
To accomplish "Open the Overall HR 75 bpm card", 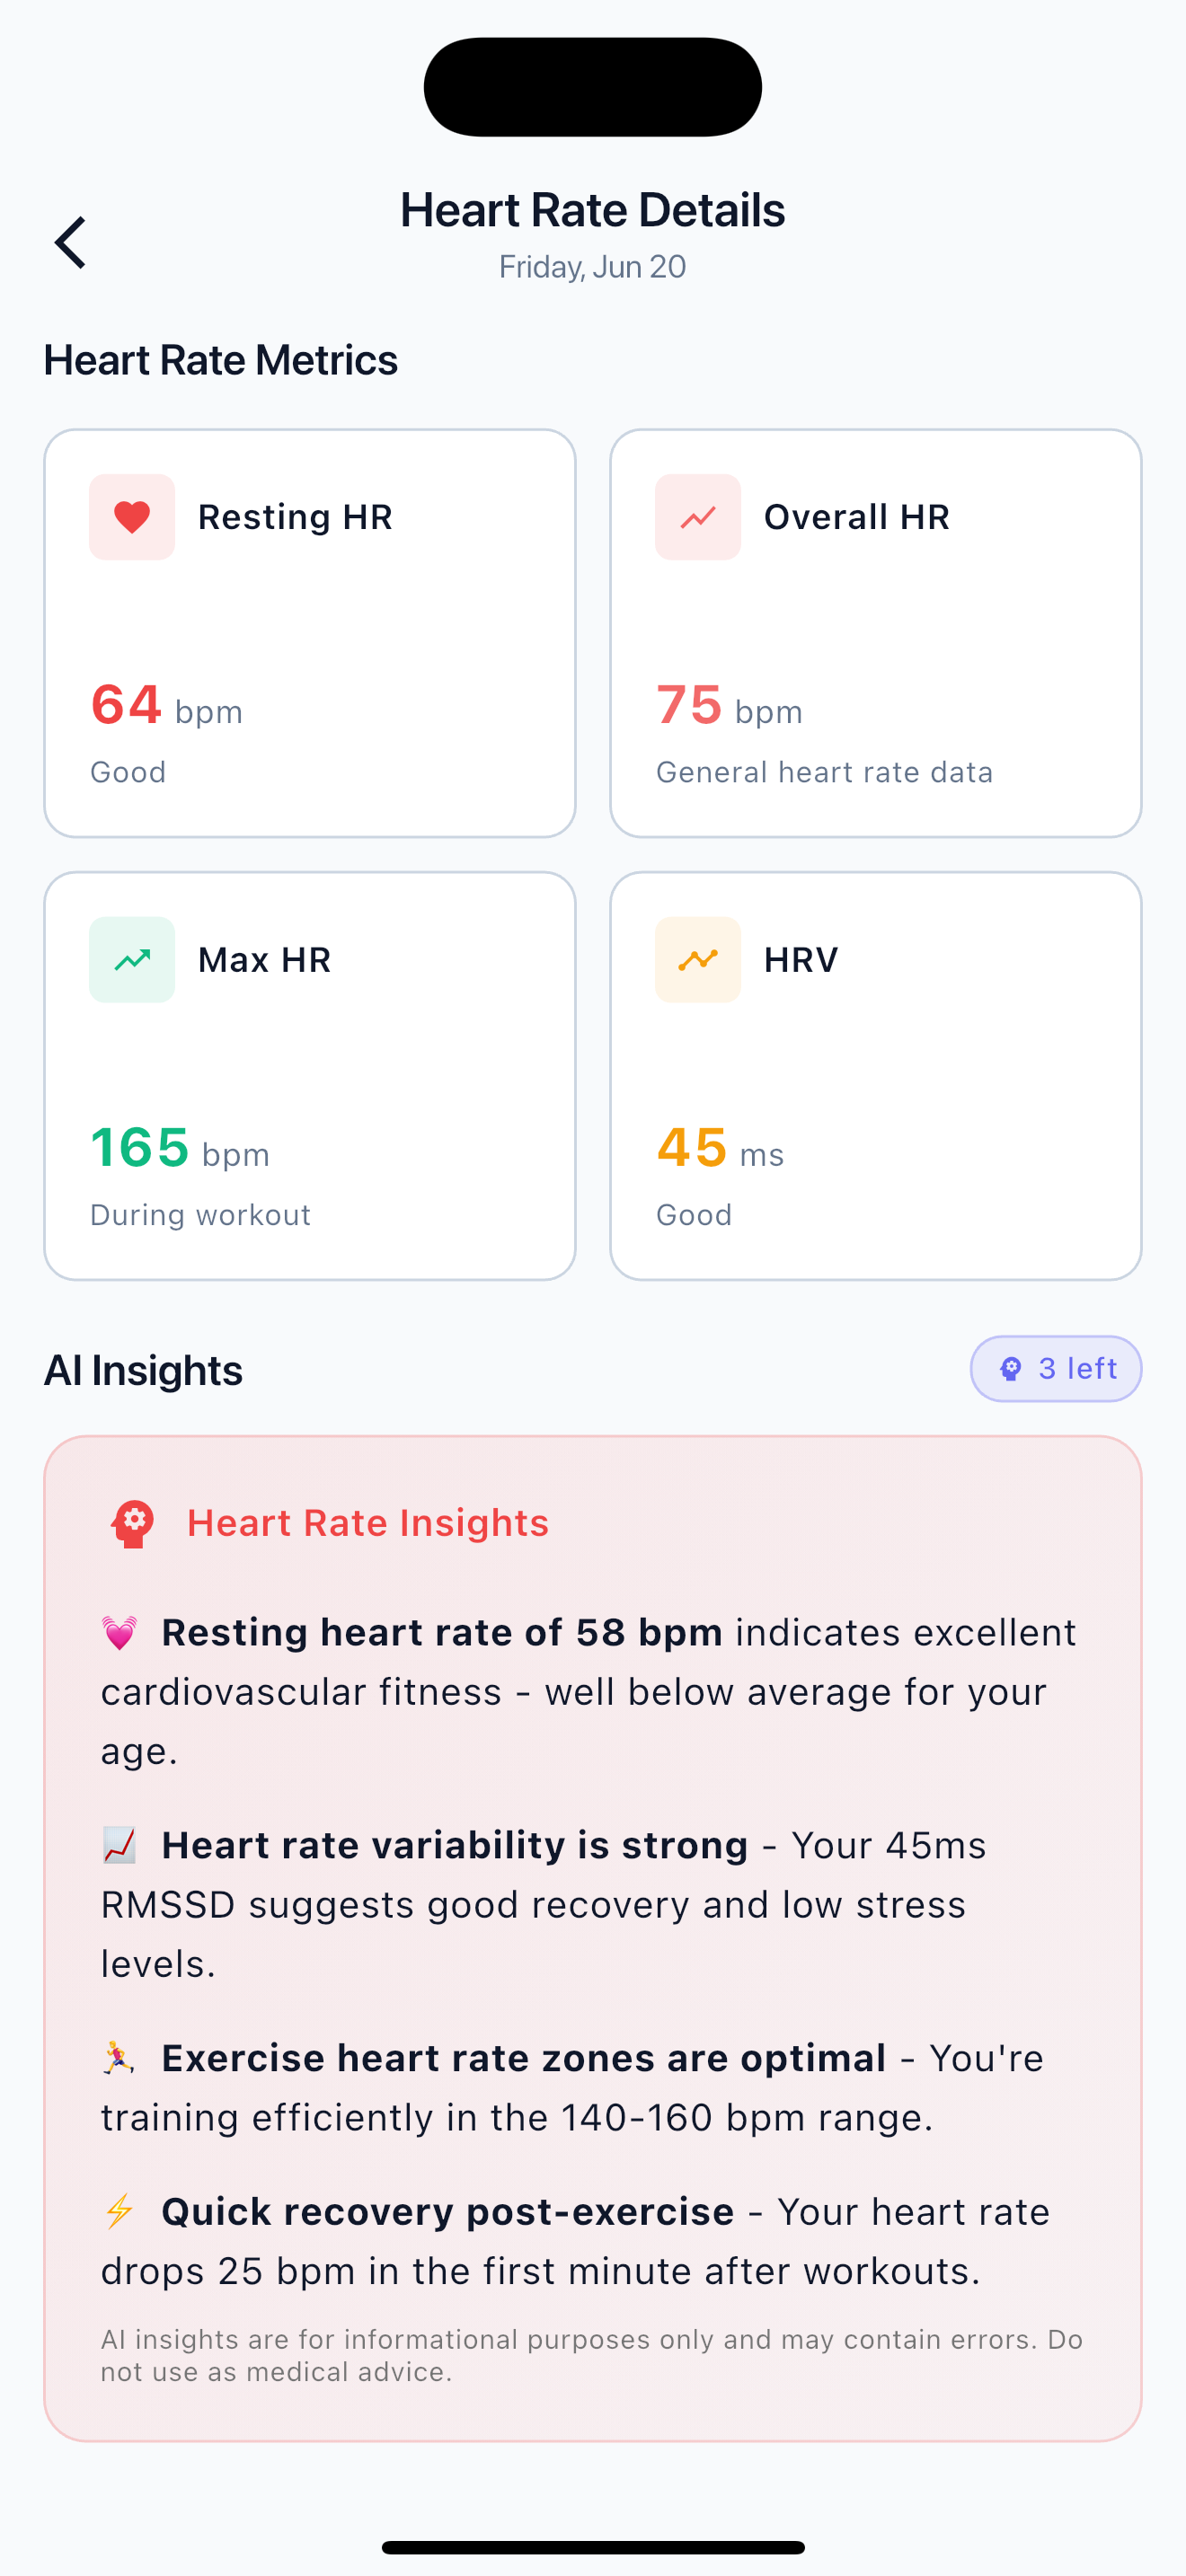I will click(x=876, y=634).
